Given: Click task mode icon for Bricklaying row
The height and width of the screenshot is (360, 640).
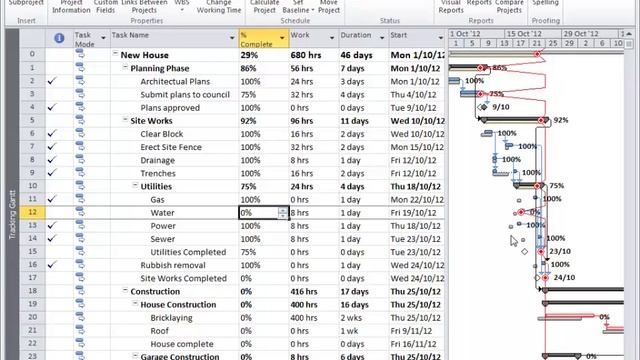Looking at the screenshot, I should coord(80,317).
